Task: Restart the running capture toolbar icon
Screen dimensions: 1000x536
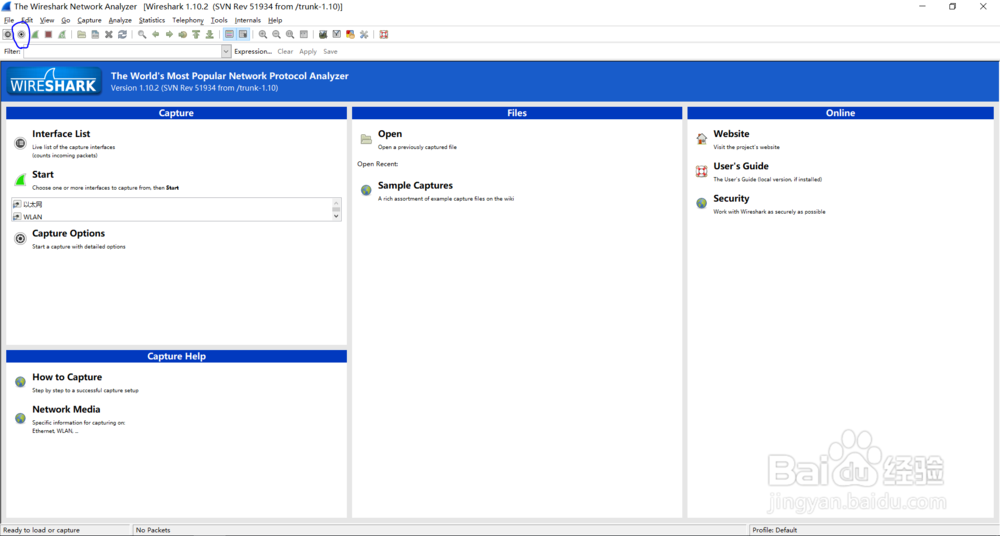Action: coord(62,34)
